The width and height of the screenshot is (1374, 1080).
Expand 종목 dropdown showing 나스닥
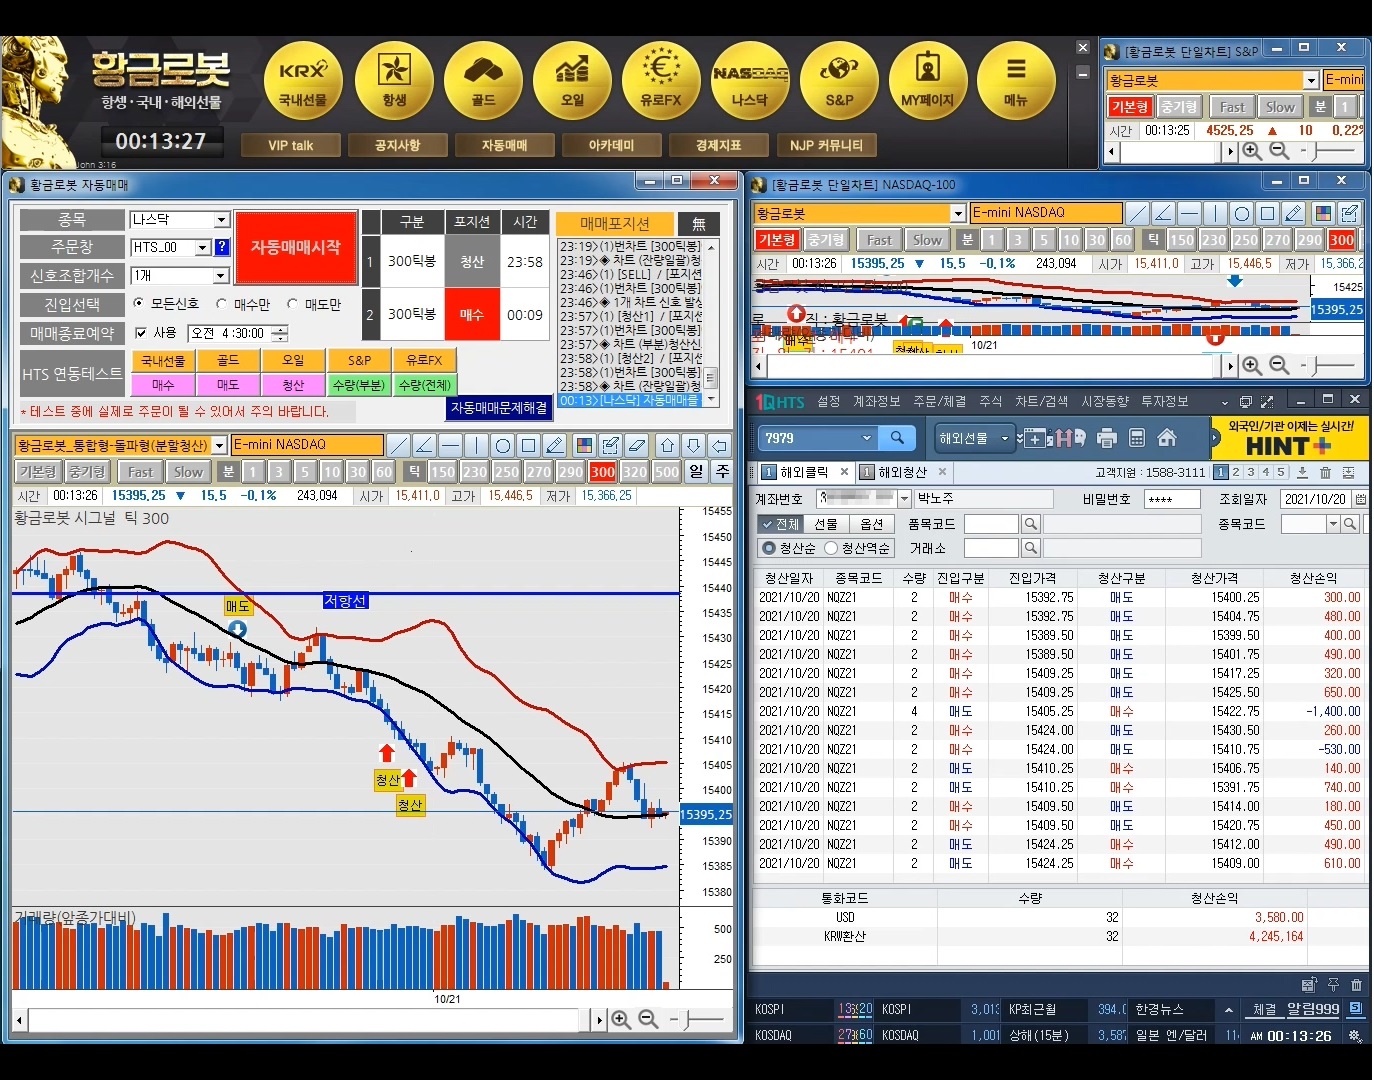222,219
